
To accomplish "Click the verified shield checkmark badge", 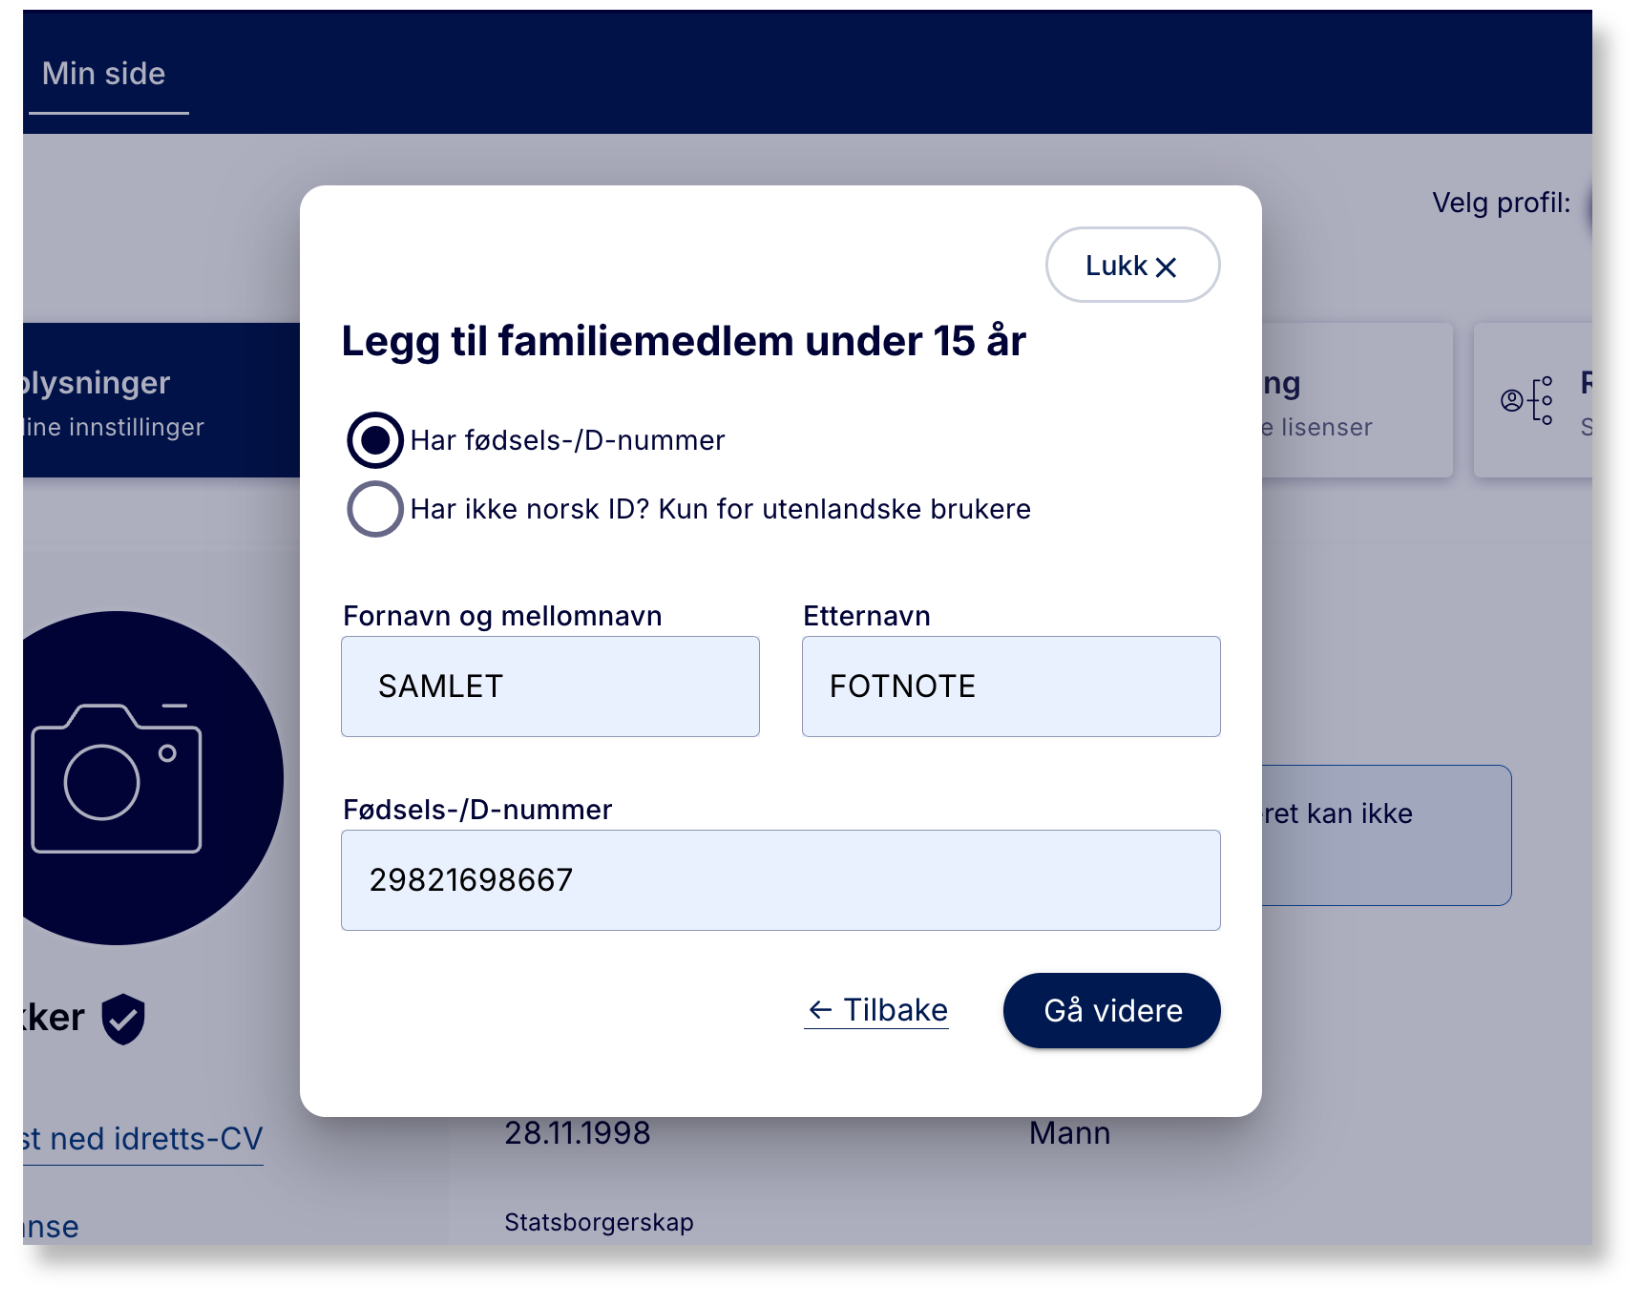I will pos(124,1019).
